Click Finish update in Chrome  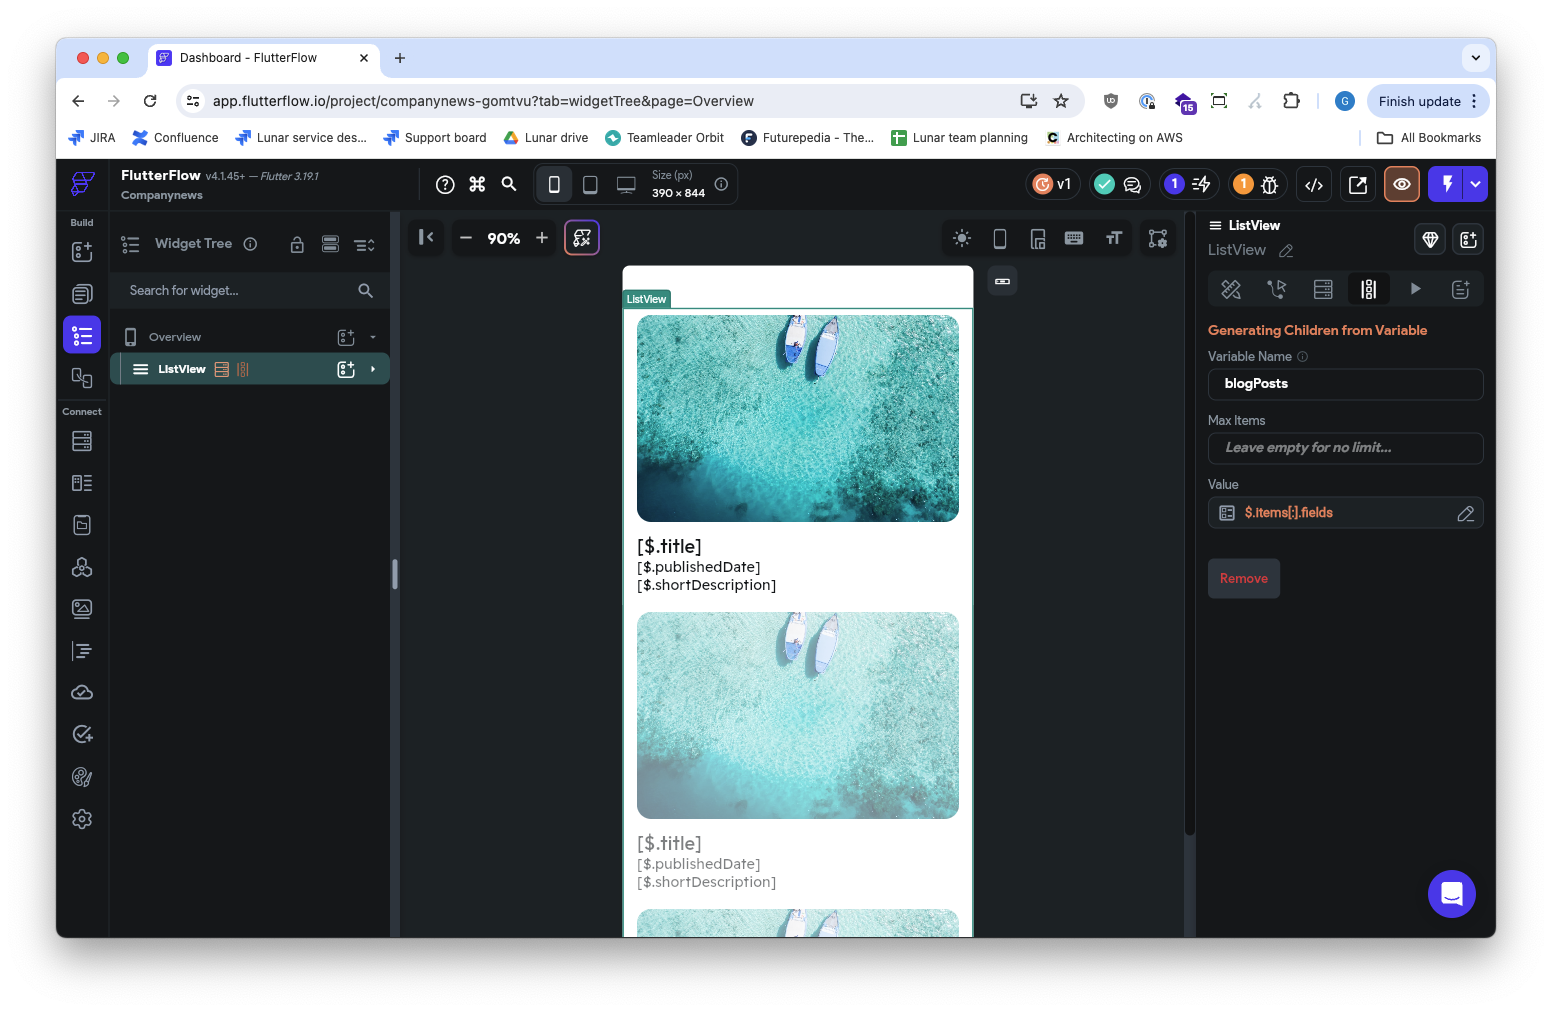point(1419,101)
